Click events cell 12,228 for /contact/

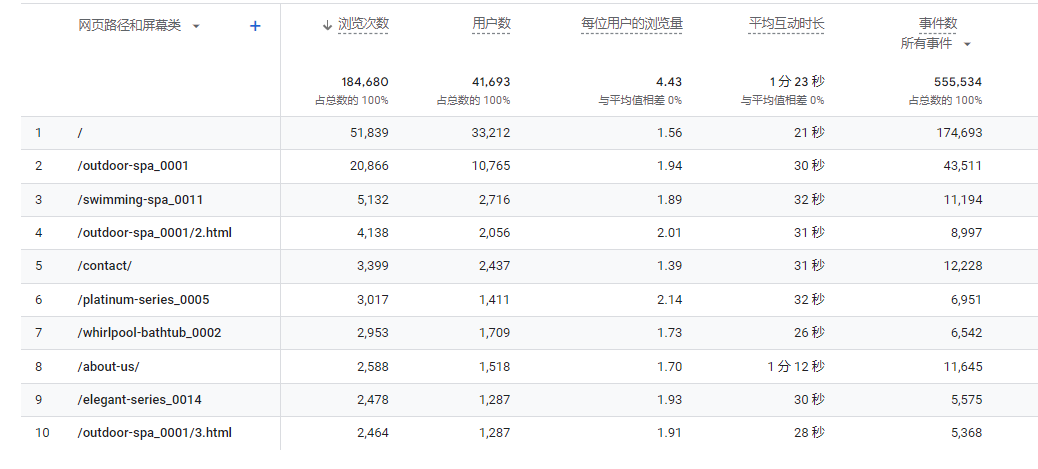963,266
